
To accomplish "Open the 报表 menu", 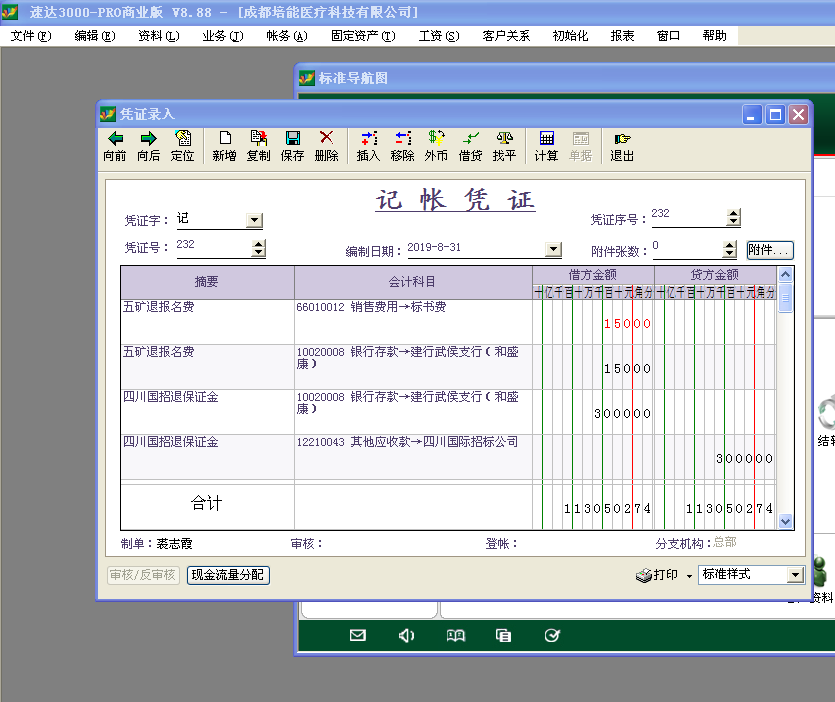I will pyautogui.click(x=622, y=36).
